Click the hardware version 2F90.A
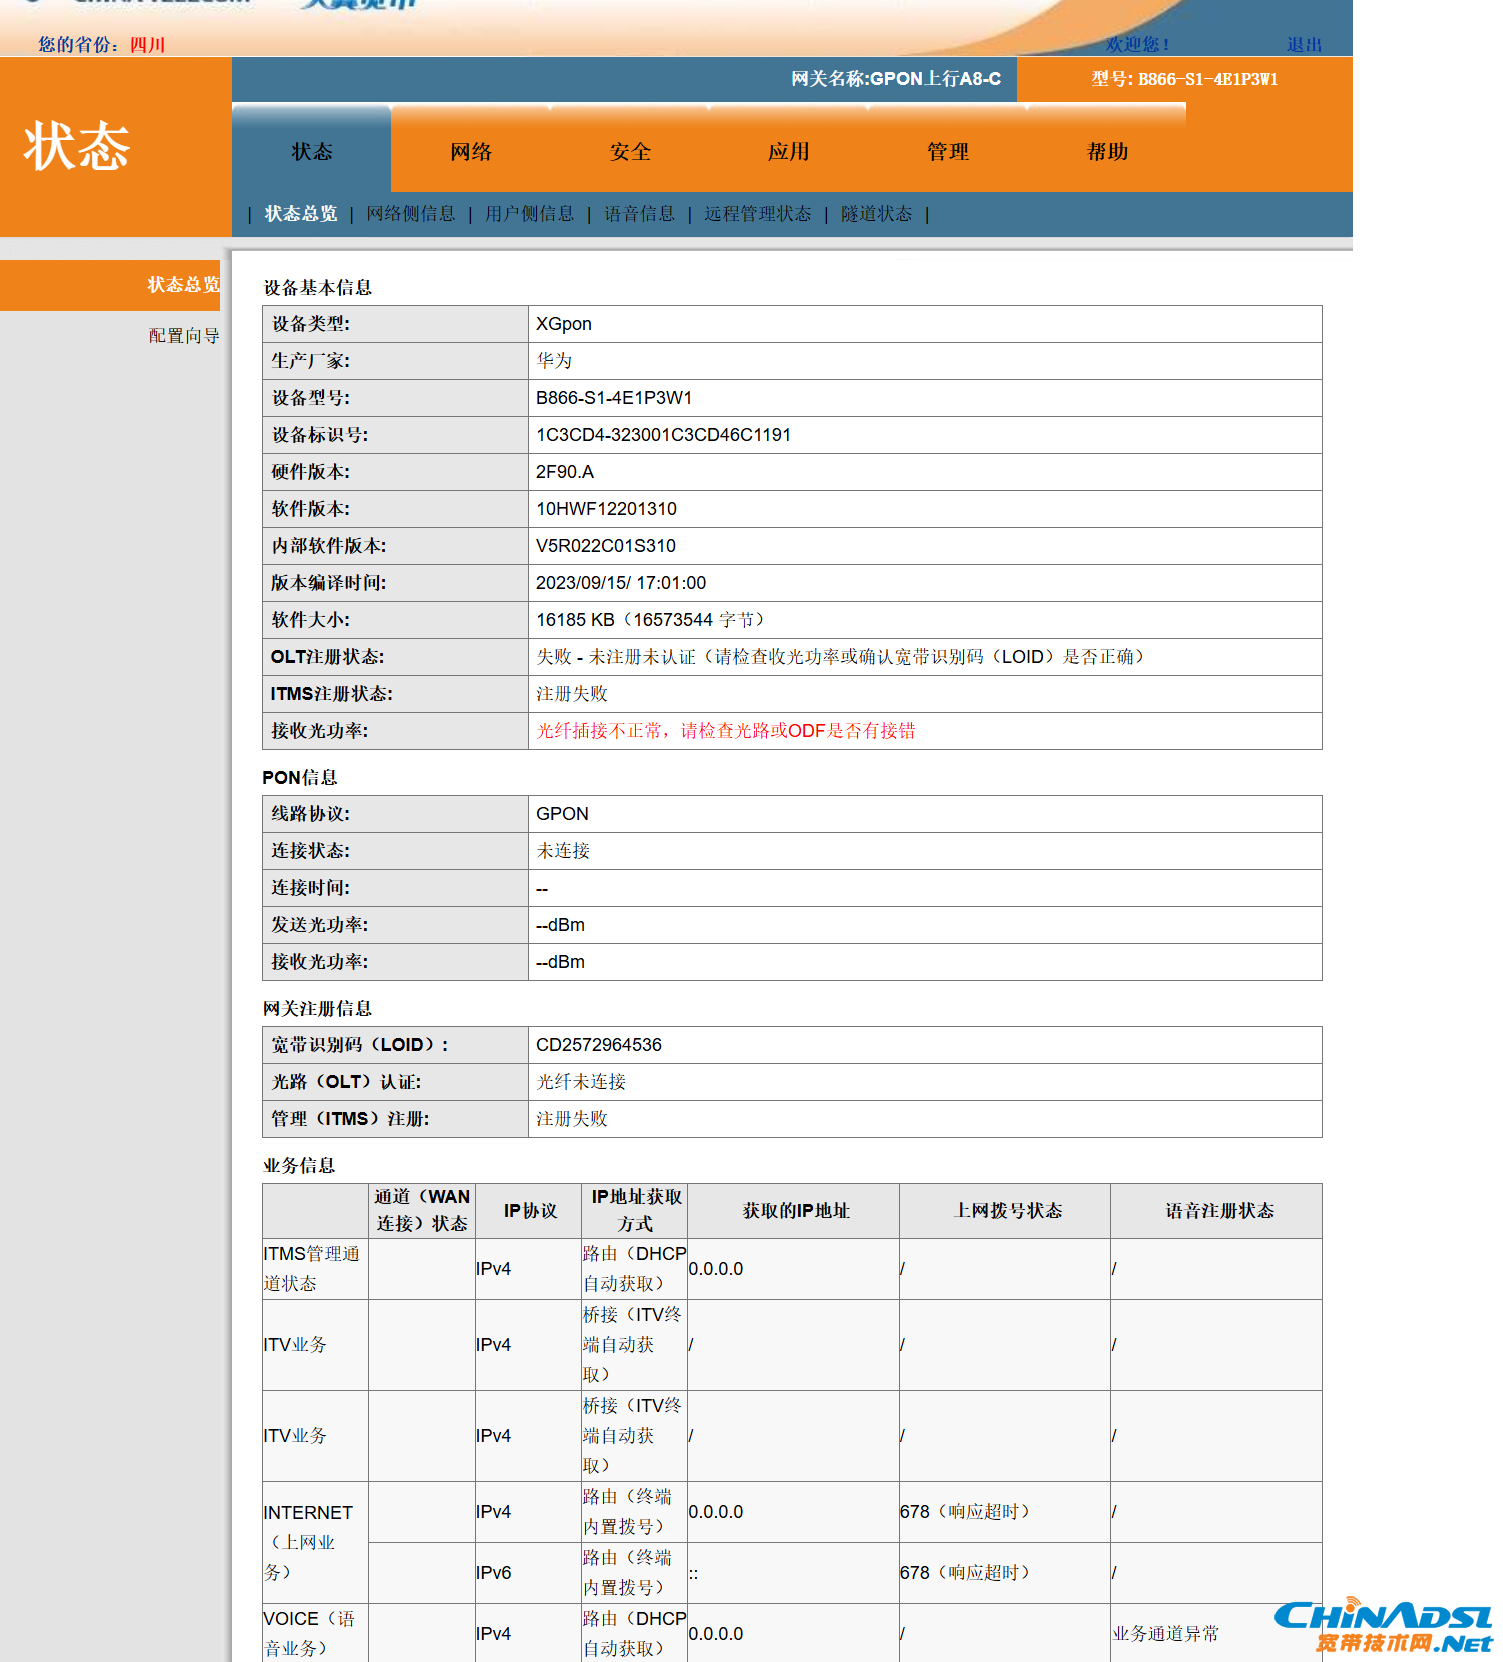 pos(565,472)
